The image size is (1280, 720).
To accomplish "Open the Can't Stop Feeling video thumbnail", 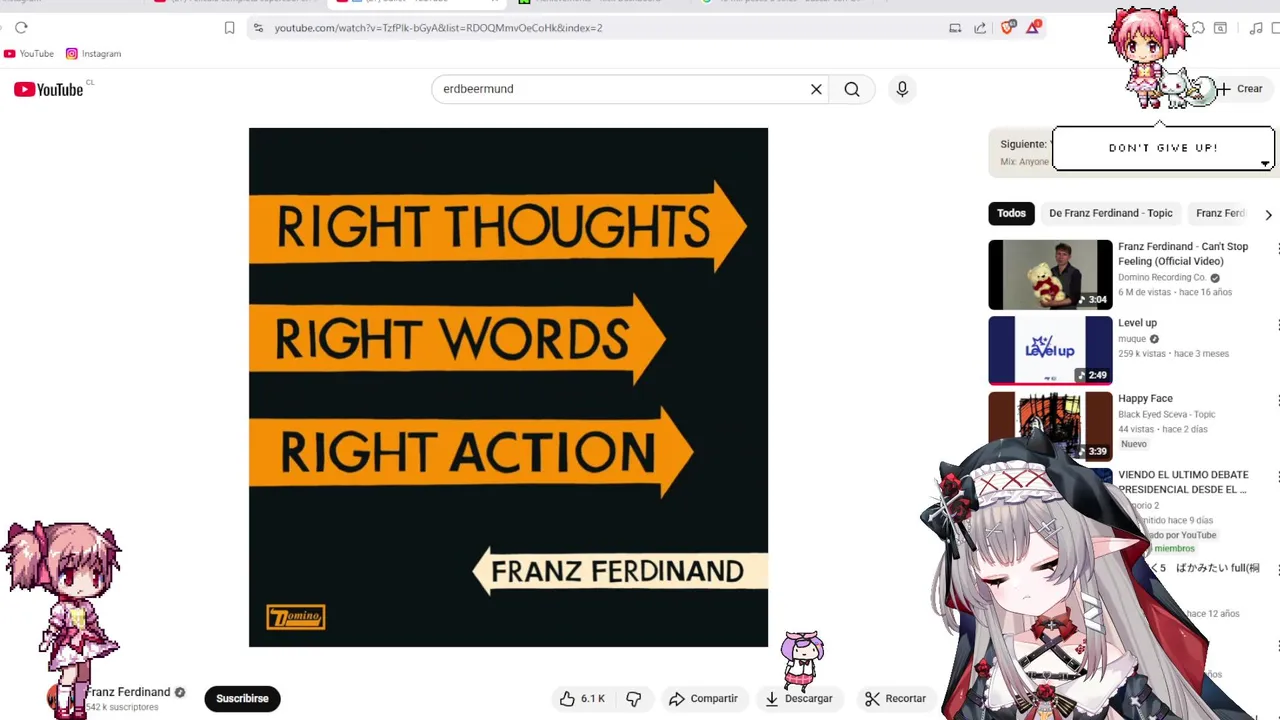I will pos(1050,275).
